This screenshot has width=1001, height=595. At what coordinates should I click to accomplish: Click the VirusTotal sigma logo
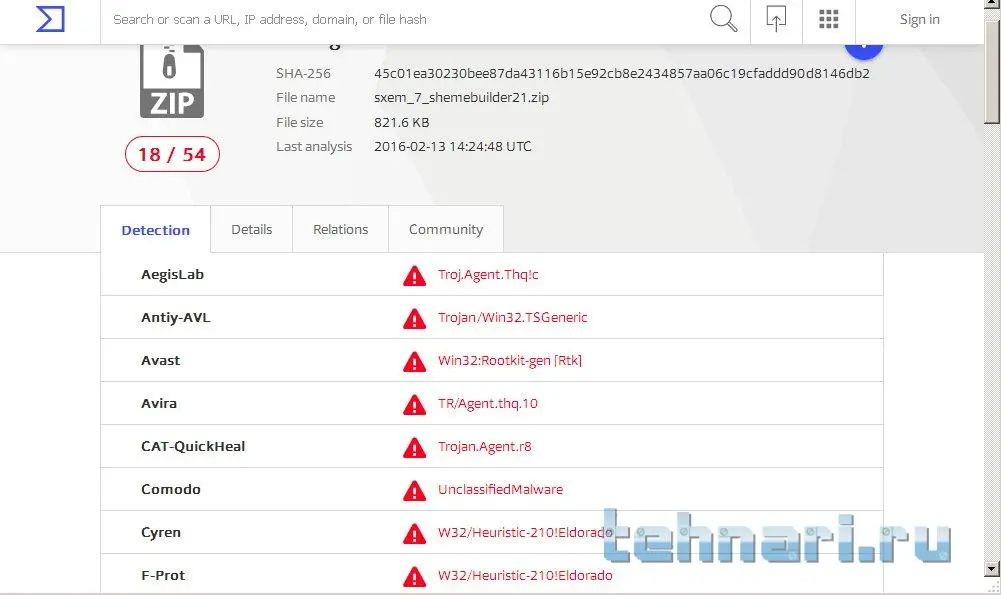tap(50, 19)
